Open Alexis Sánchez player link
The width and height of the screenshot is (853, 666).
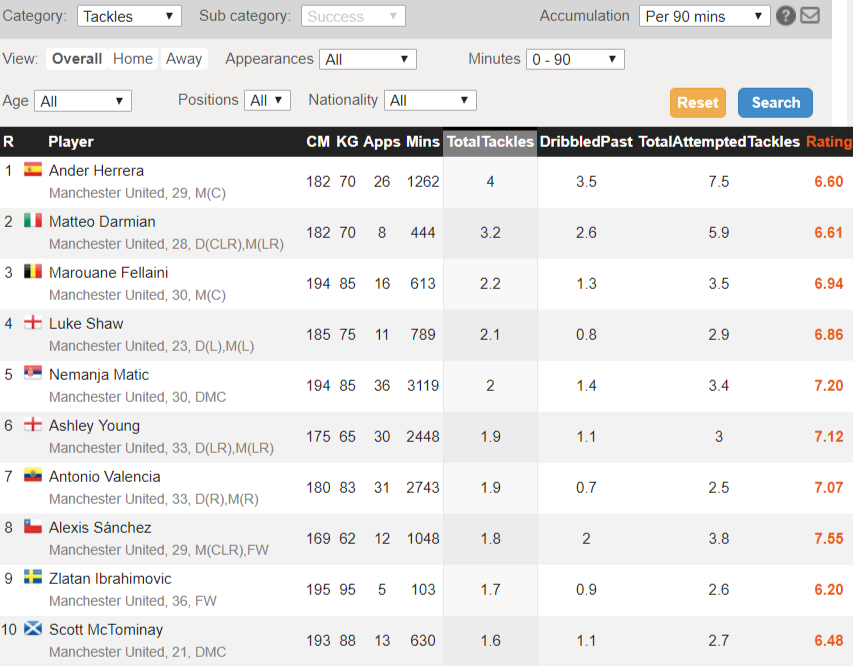pyautogui.click(x=100, y=528)
